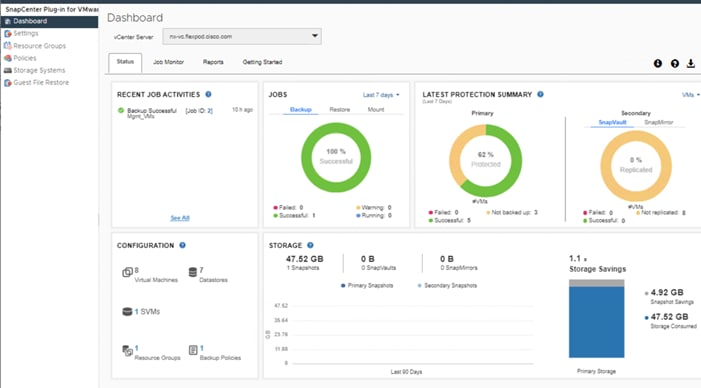Click the 4.92 GB Snapshot Savings value

click(x=667, y=292)
